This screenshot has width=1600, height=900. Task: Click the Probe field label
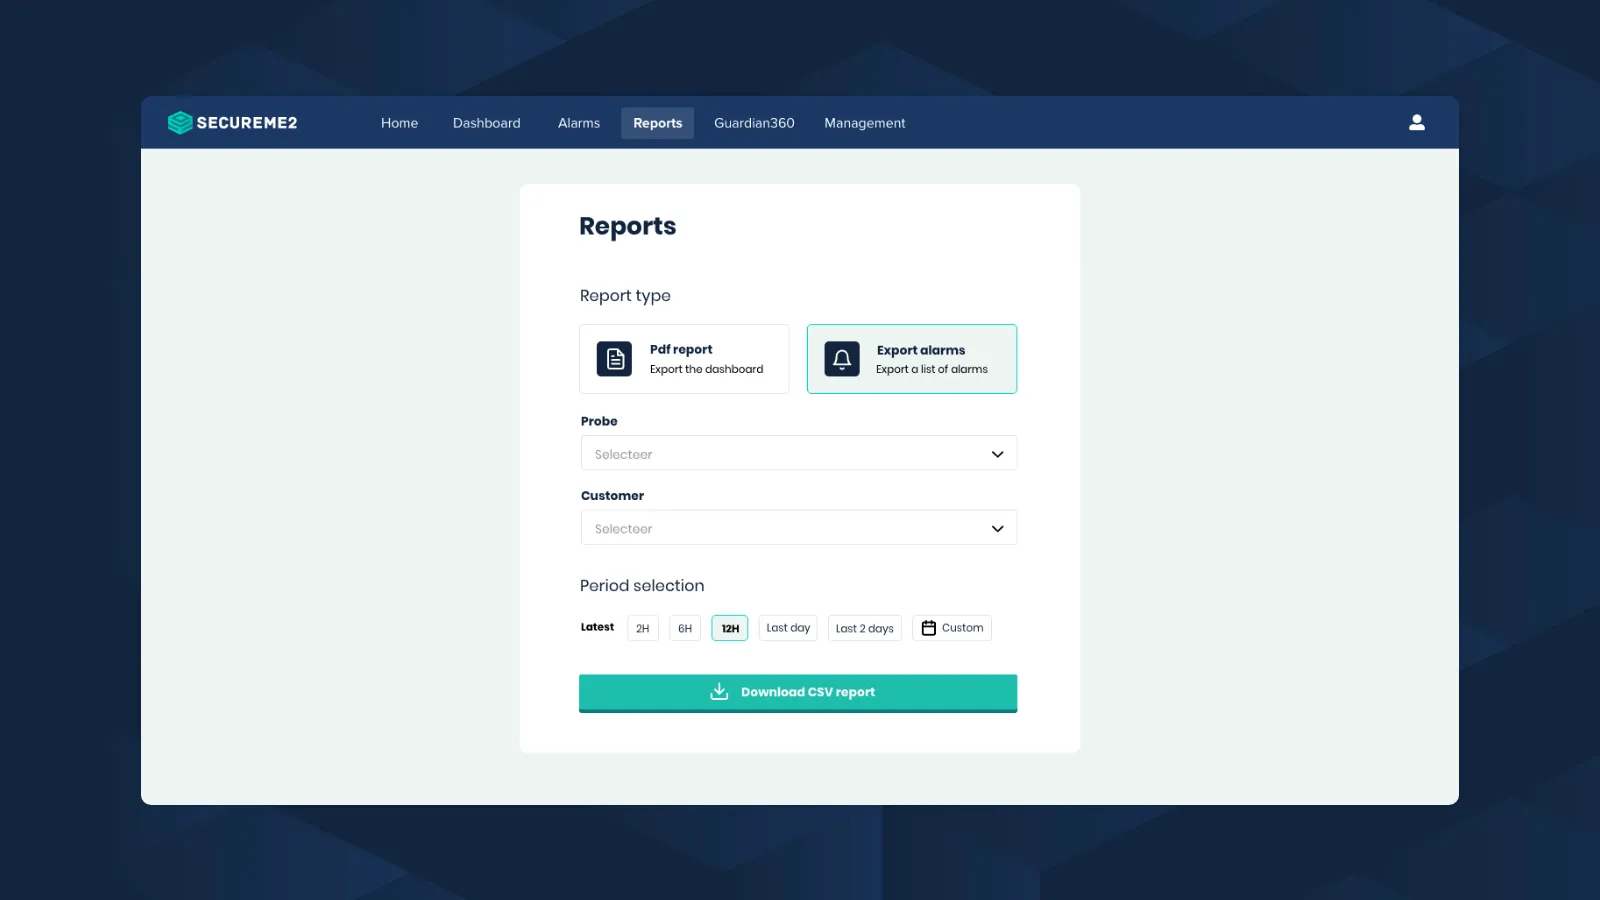[x=599, y=421]
